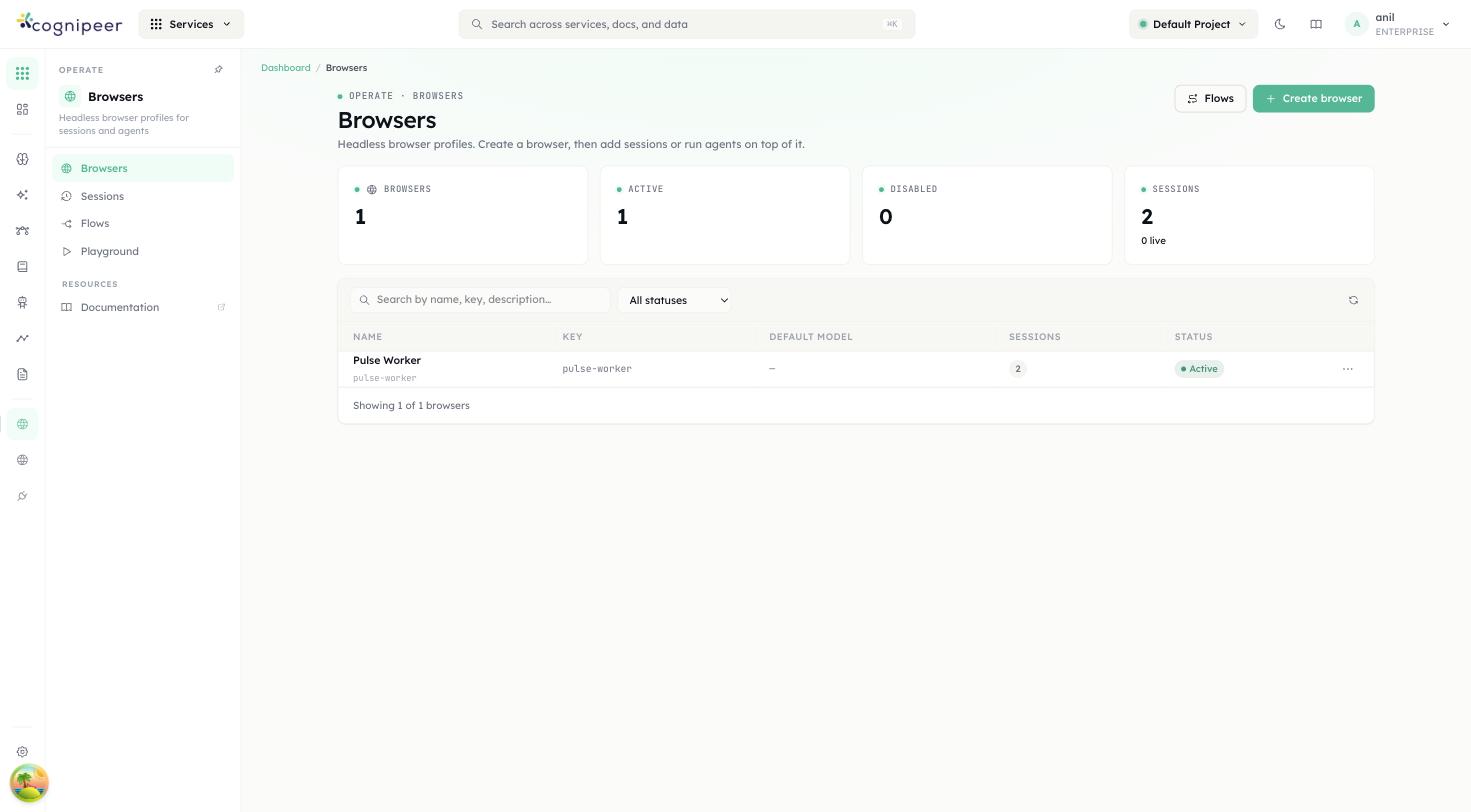
Task: Pin the Browsers sidebar panel
Action: pyautogui.click(x=219, y=70)
